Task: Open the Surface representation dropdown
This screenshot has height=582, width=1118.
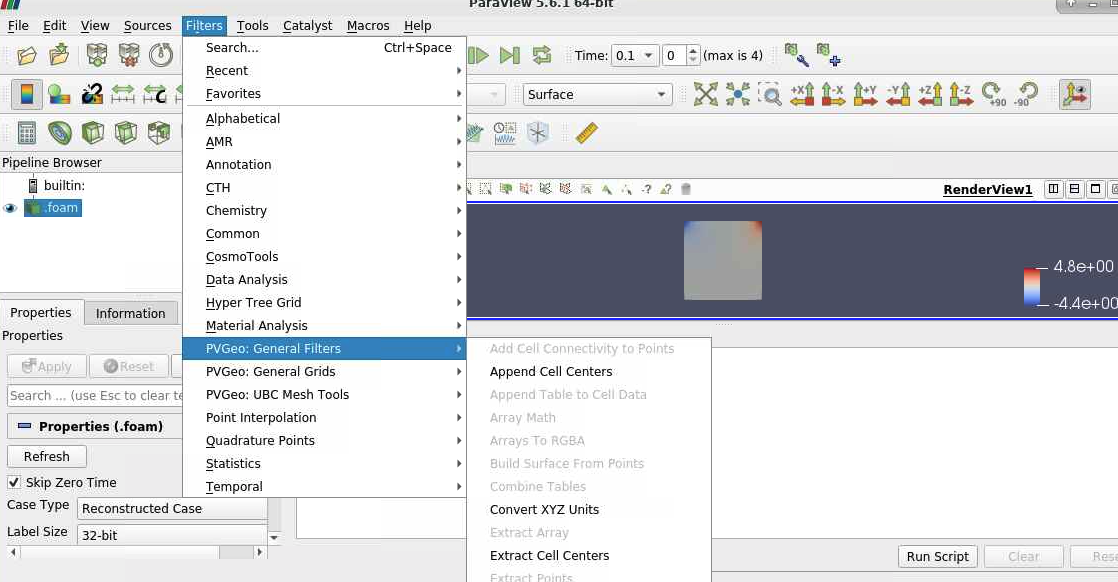Action: click(x=598, y=94)
